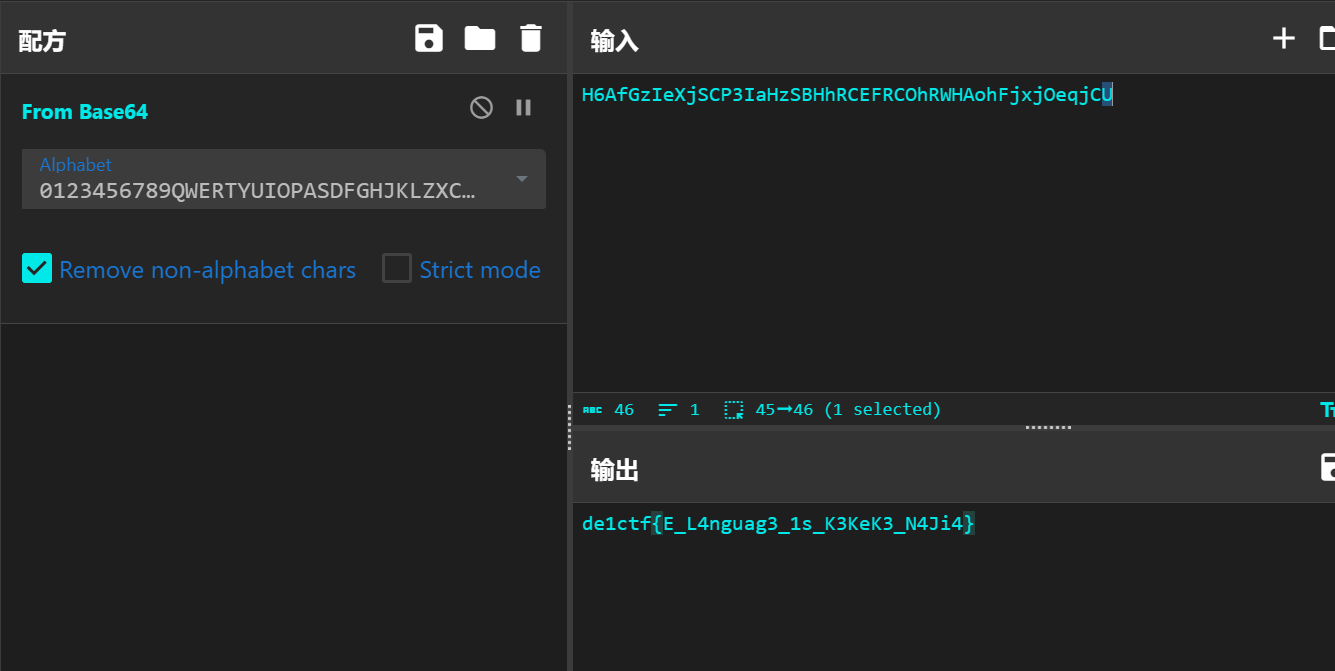This screenshot has height=671, width=1335.
Task: Disable the From Base64 operation
Action: pyautogui.click(x=481, y=107)
